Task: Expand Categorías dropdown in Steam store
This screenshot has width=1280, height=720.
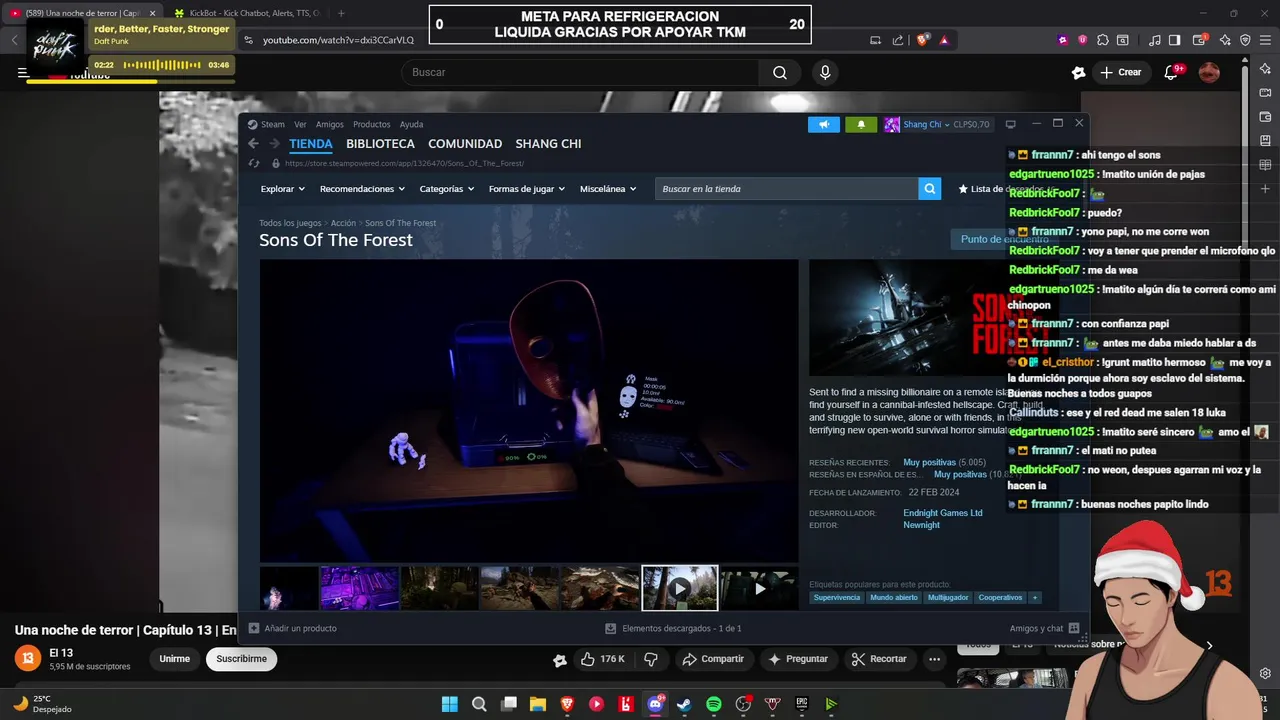Action: [447, 189]
